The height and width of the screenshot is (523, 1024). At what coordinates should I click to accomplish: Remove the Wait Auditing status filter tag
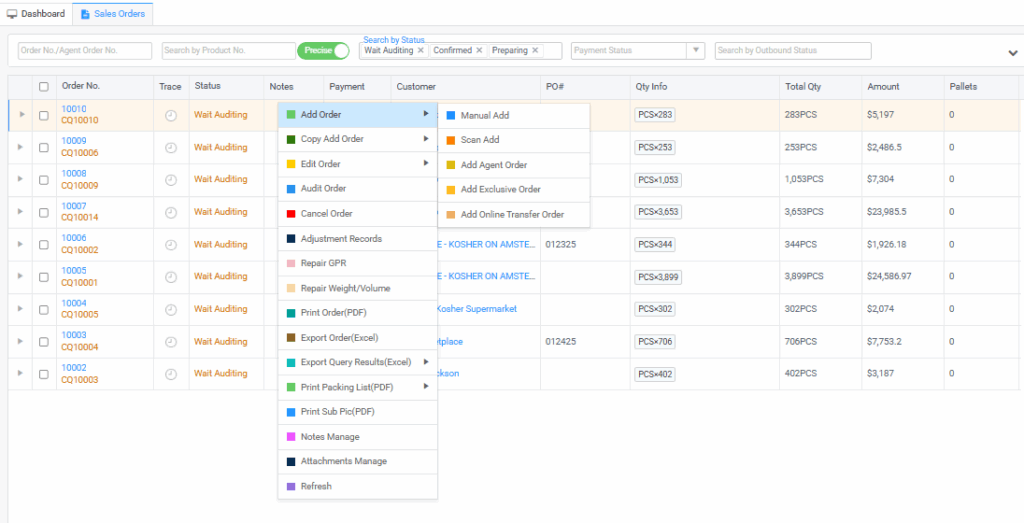(420, 50)
